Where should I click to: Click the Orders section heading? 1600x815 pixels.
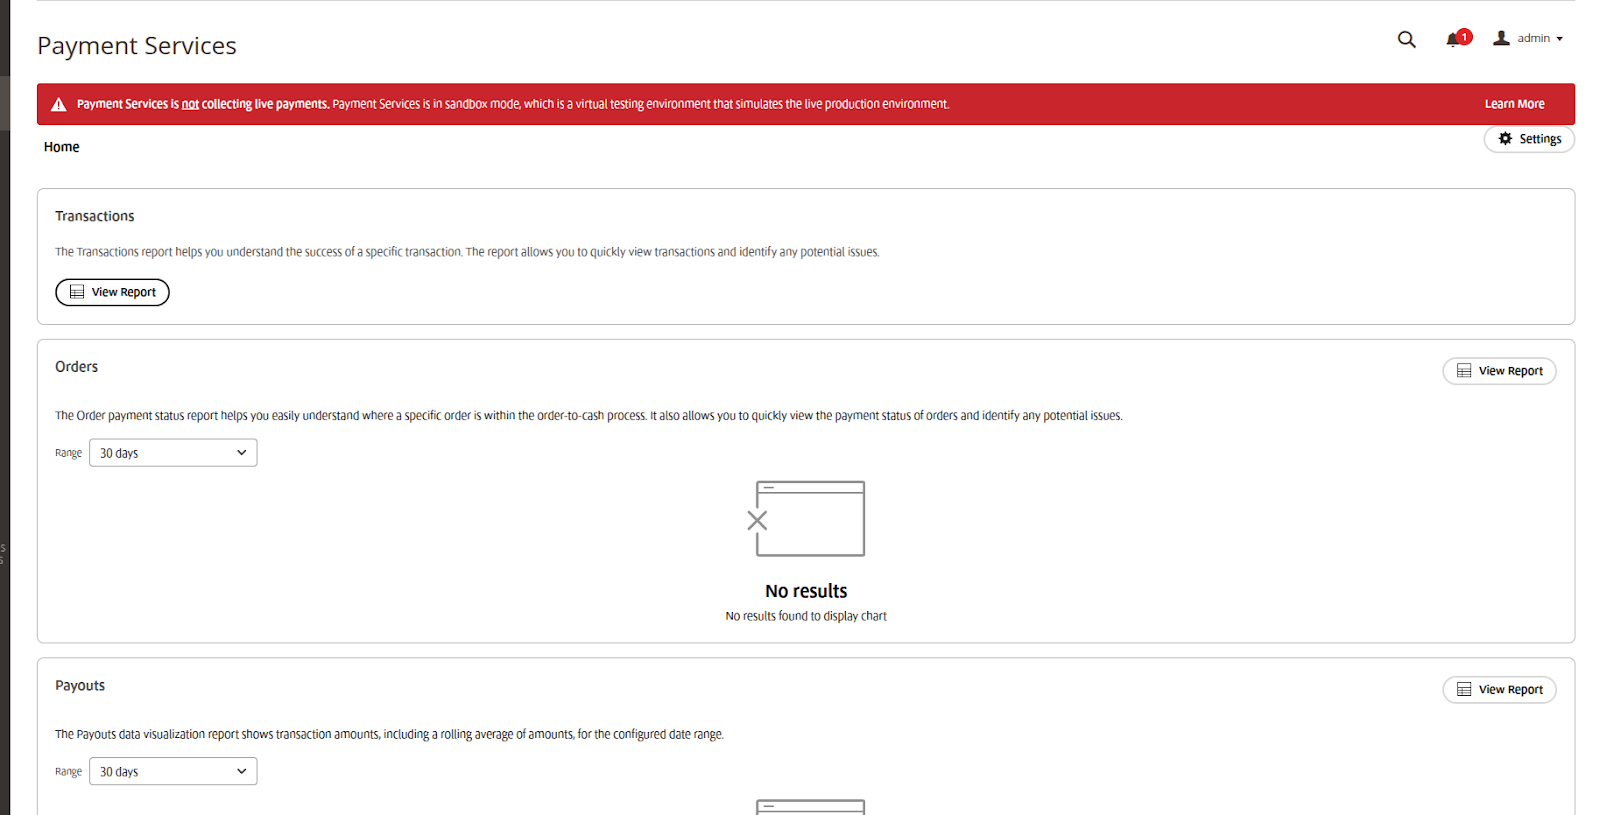coord(76,367)
